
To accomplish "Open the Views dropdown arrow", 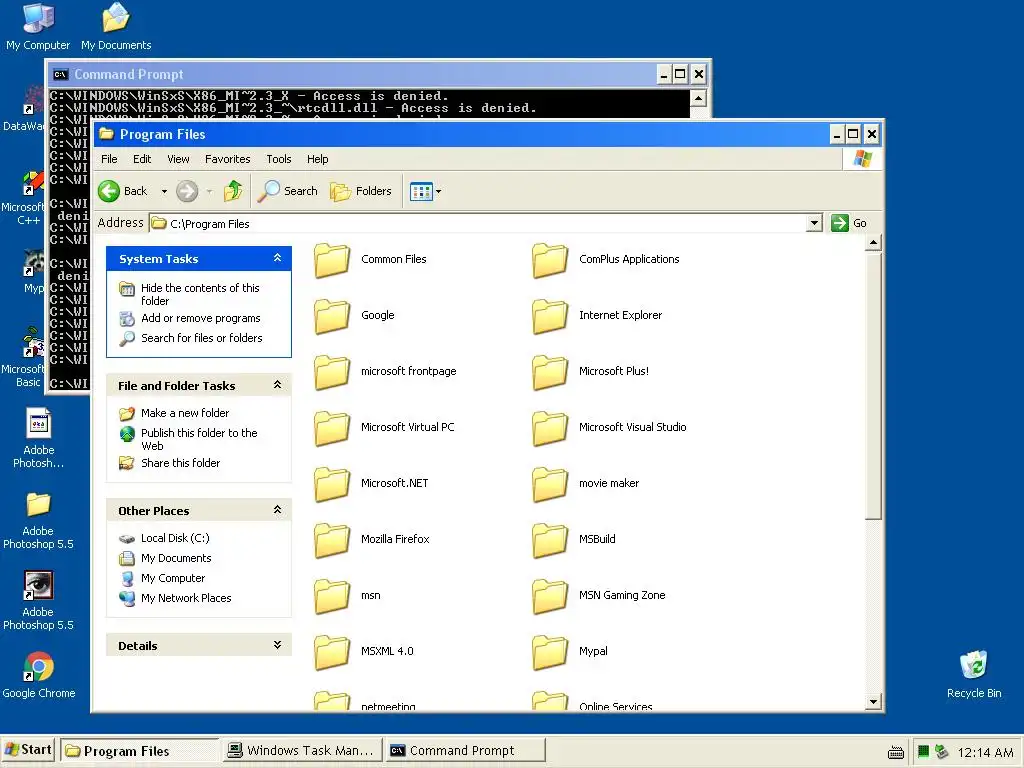I will point(438,191).
